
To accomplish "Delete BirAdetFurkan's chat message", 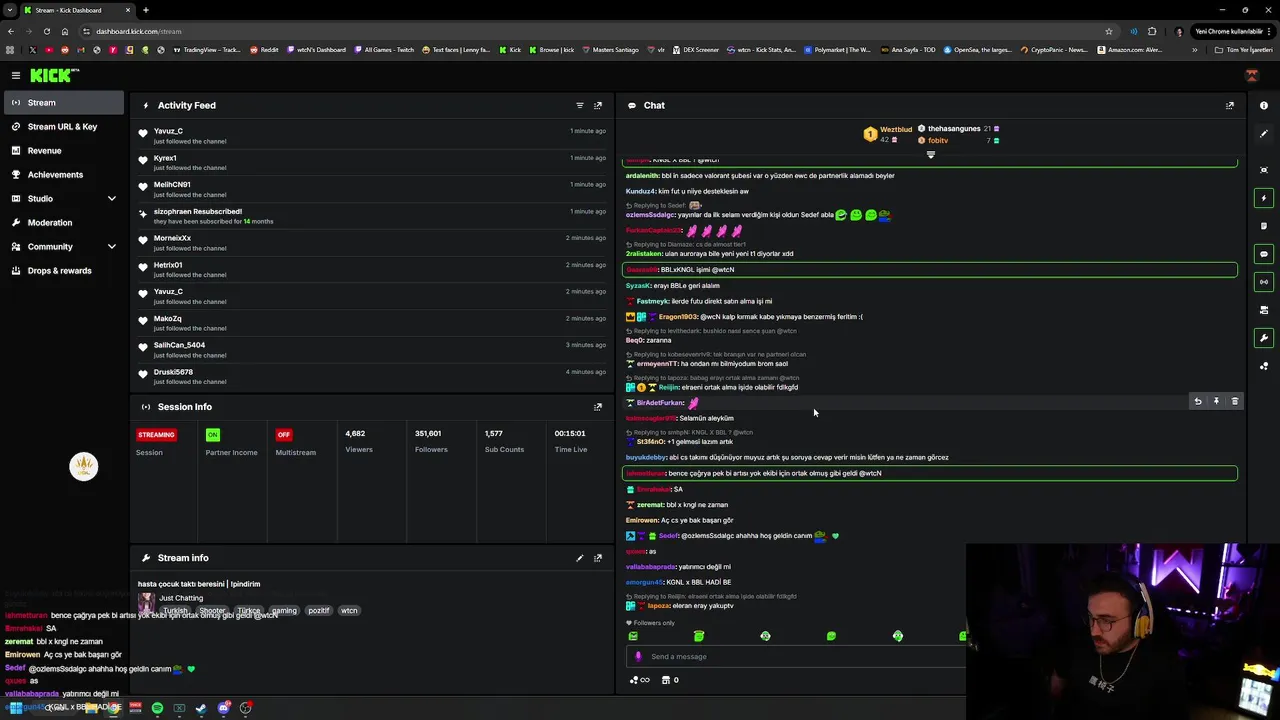I will (x=1234, y=401).
